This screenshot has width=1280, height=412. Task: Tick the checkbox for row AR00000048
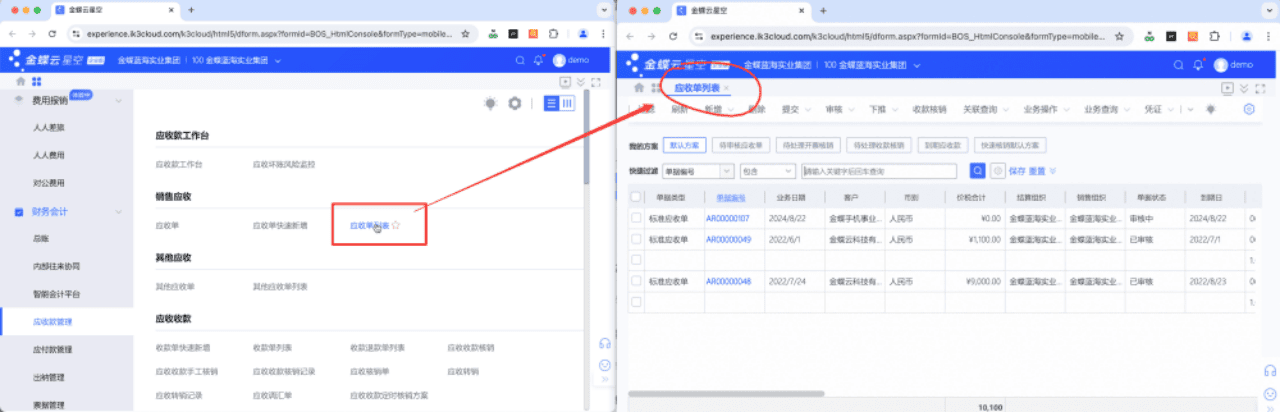(636, 281)
